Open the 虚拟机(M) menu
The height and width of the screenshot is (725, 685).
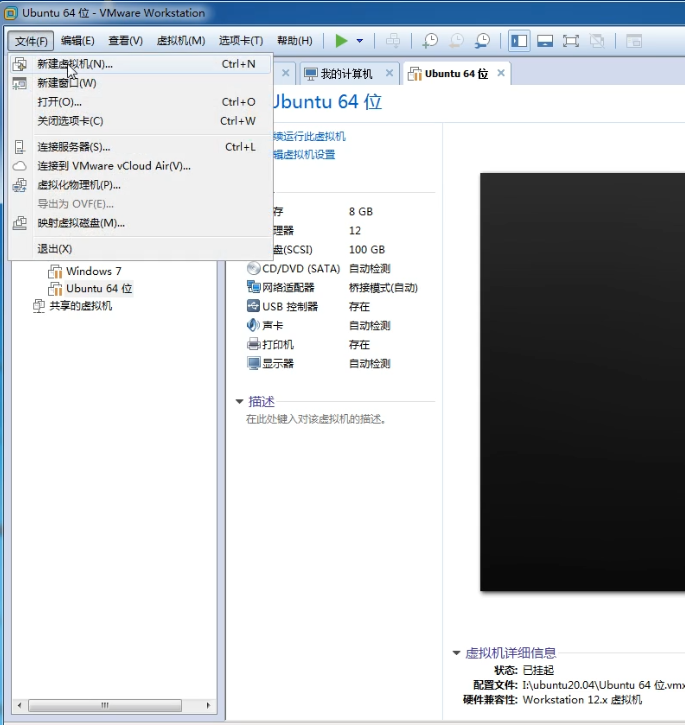(181, 41)
